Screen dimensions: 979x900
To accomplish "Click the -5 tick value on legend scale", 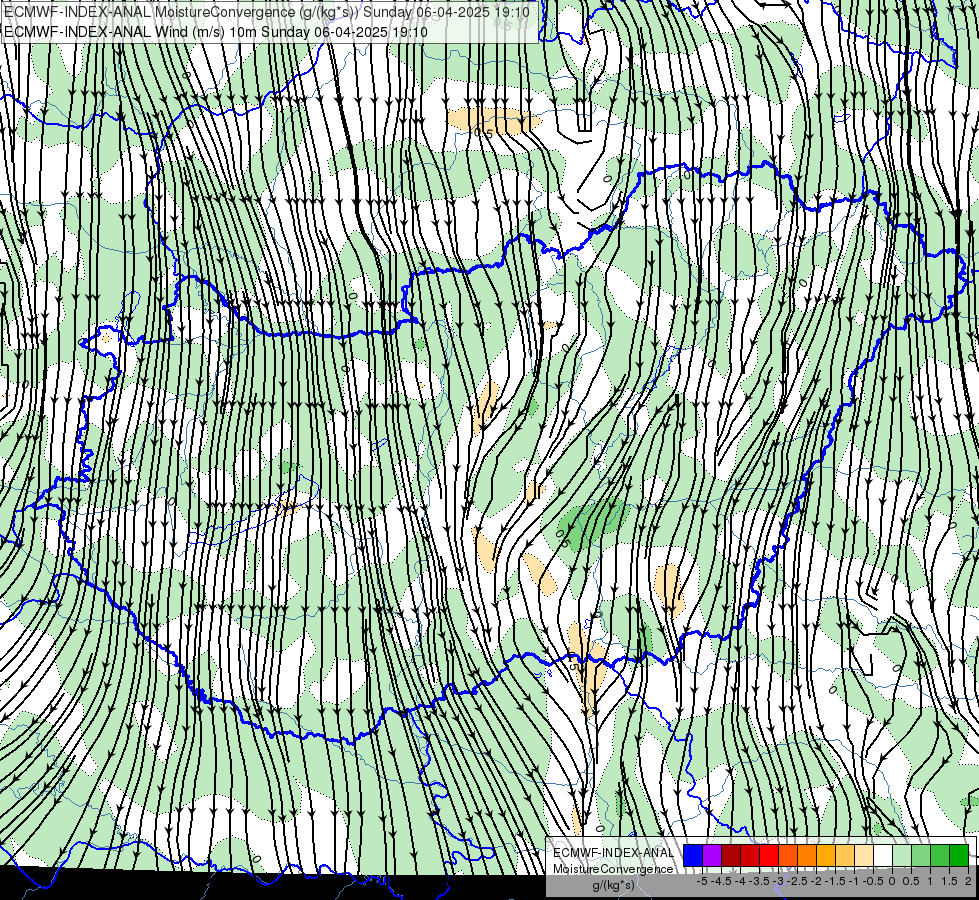I will (702, 881).
